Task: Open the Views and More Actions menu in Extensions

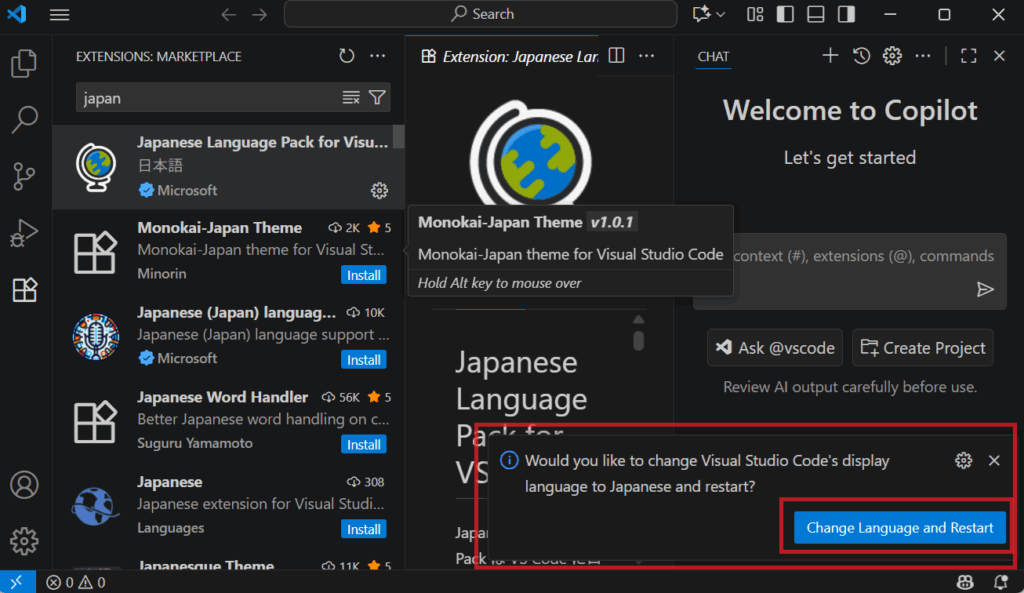Action: (377, 57)
